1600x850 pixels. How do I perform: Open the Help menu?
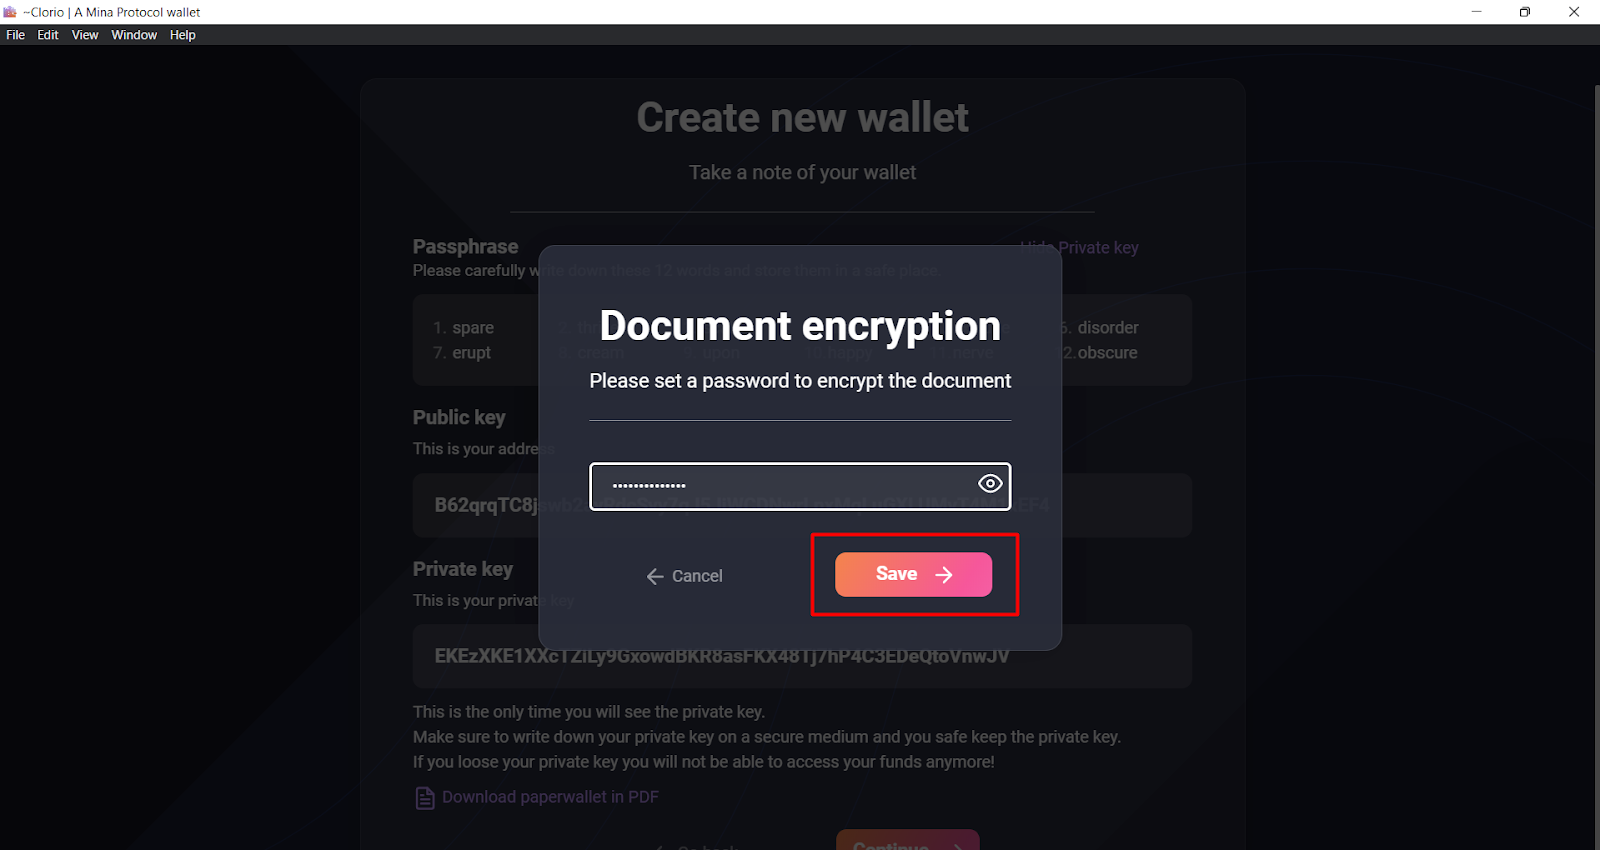click(x=183, y=35)
